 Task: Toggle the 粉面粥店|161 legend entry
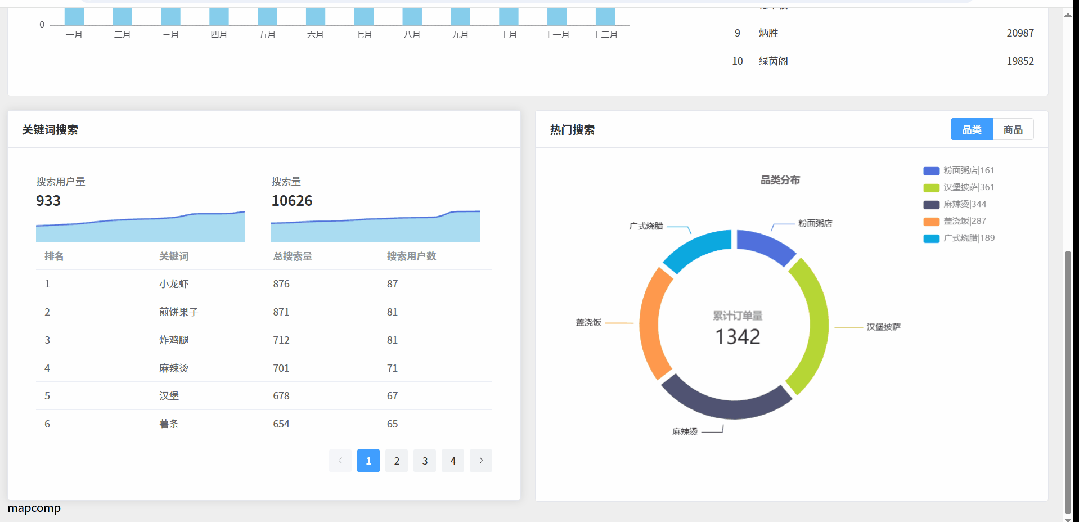click(959, 170)
